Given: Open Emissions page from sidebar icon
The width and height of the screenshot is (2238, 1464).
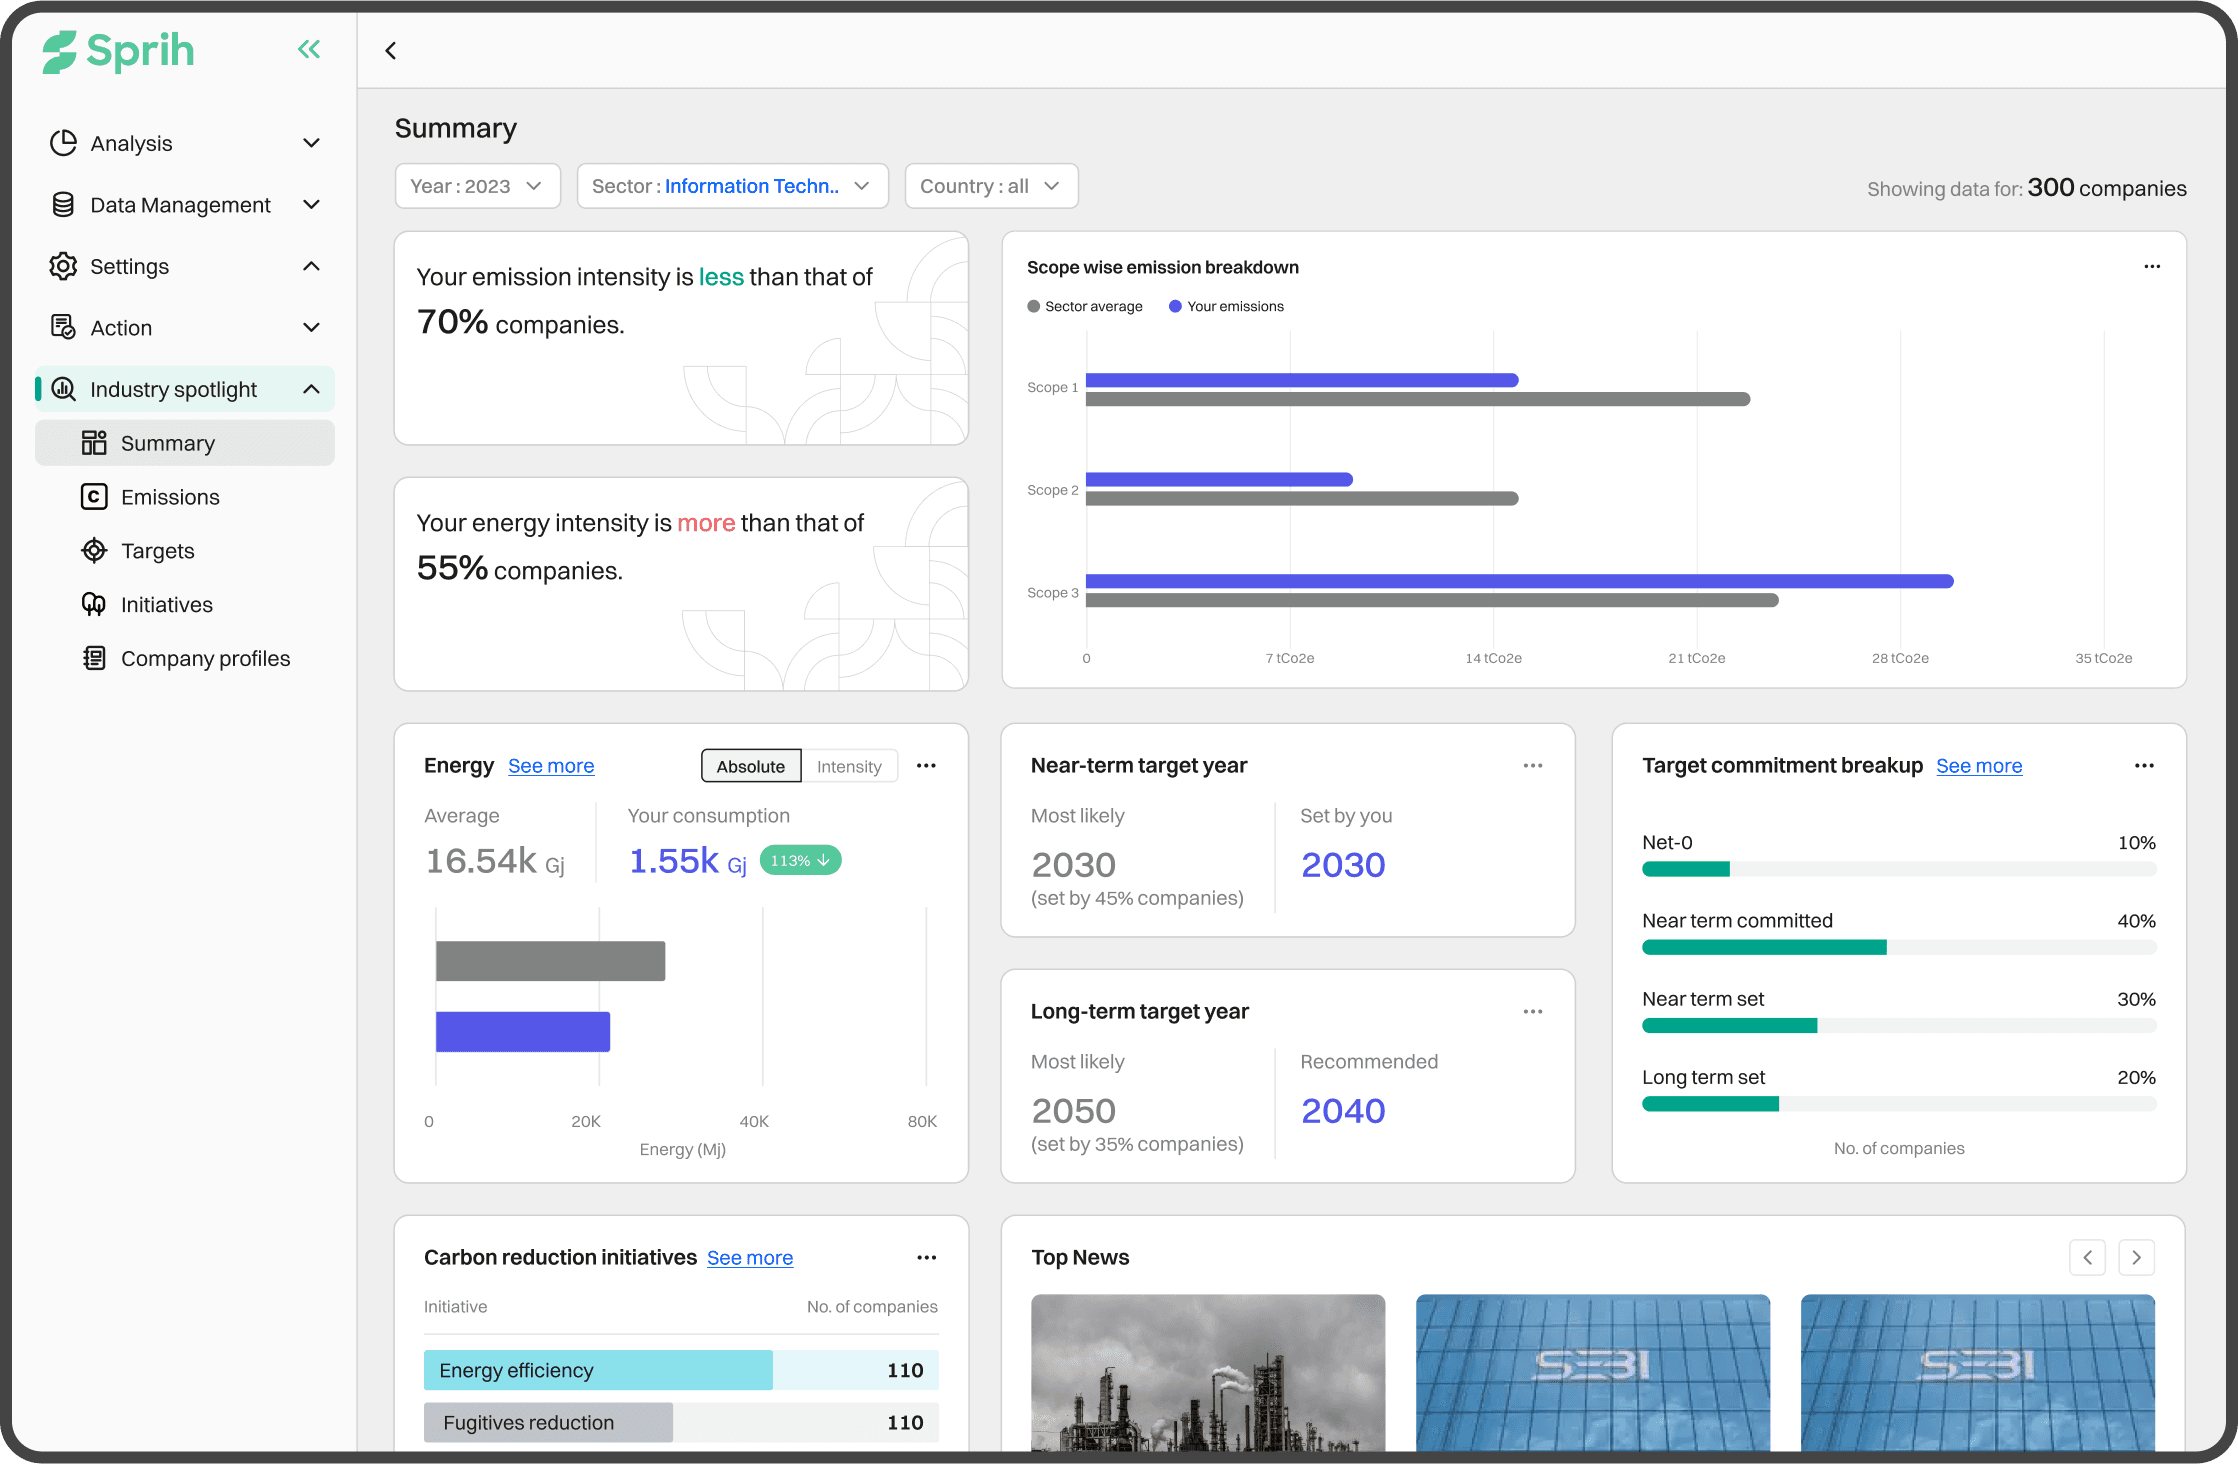Looking at the screenshot, I should tap(94, 497).
